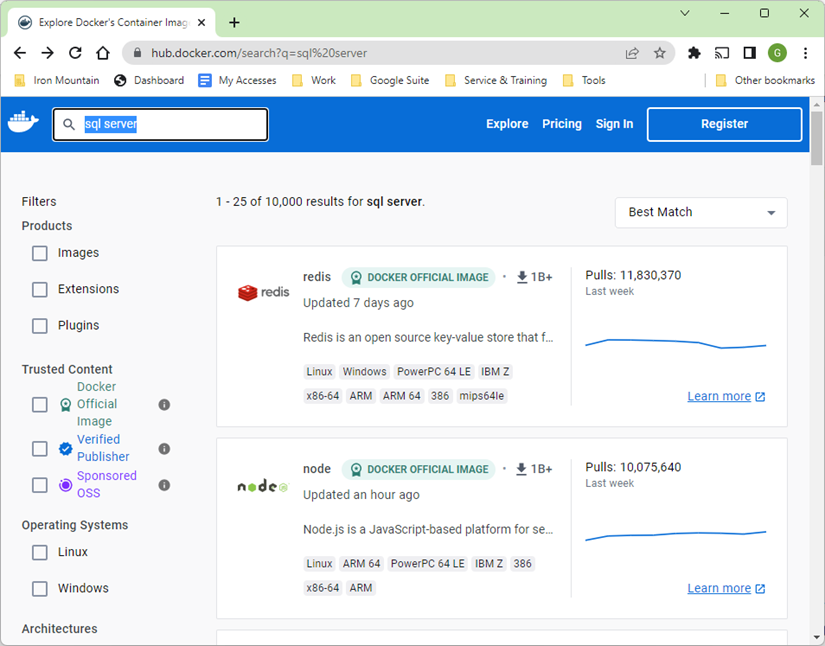The height and width of the screenshot is (646, 825).
Task: Enable the Images filter checkbox
Action: 39,253
